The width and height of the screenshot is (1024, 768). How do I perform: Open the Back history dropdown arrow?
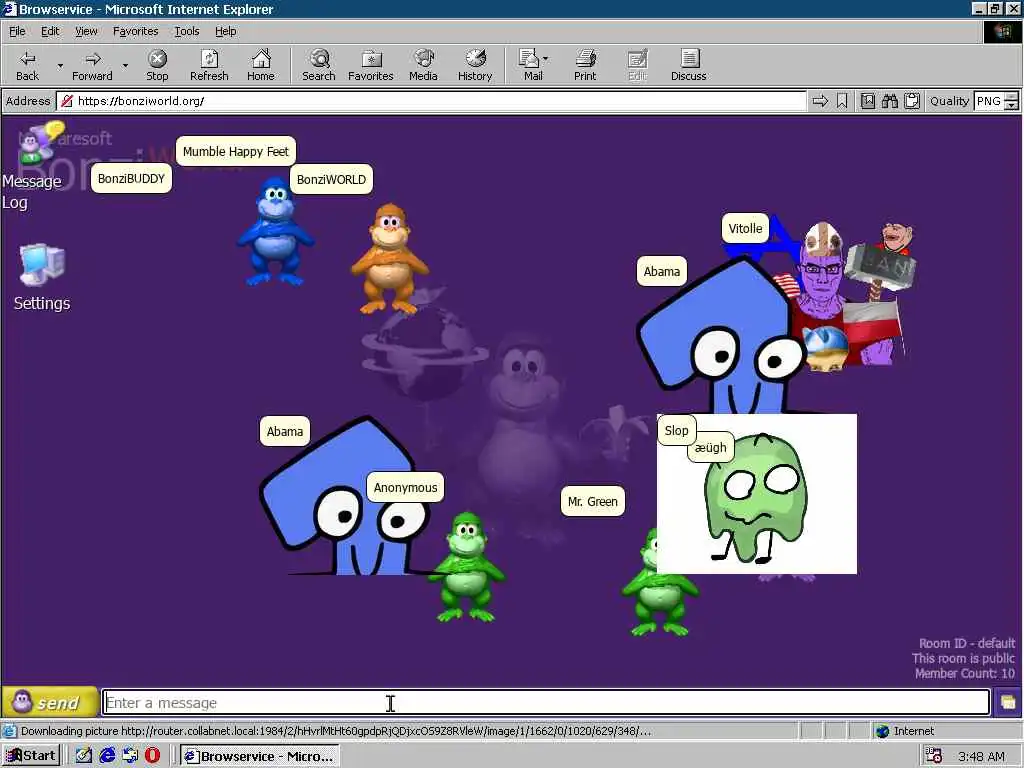[60, 65]
